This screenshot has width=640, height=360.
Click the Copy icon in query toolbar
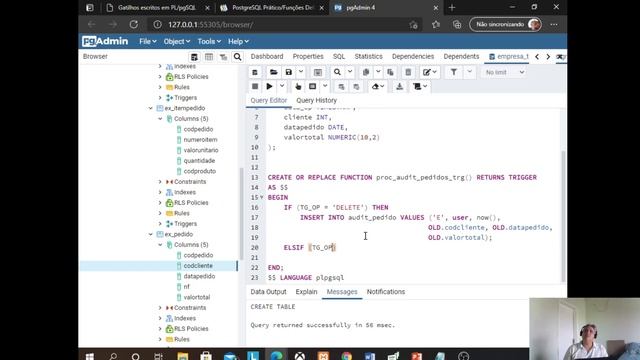[366, 72]
